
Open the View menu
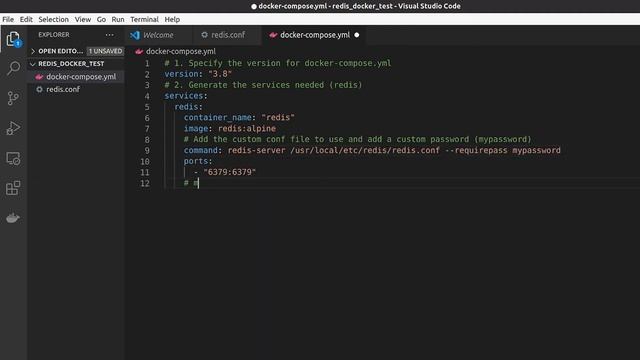click(x=83, y=19)
